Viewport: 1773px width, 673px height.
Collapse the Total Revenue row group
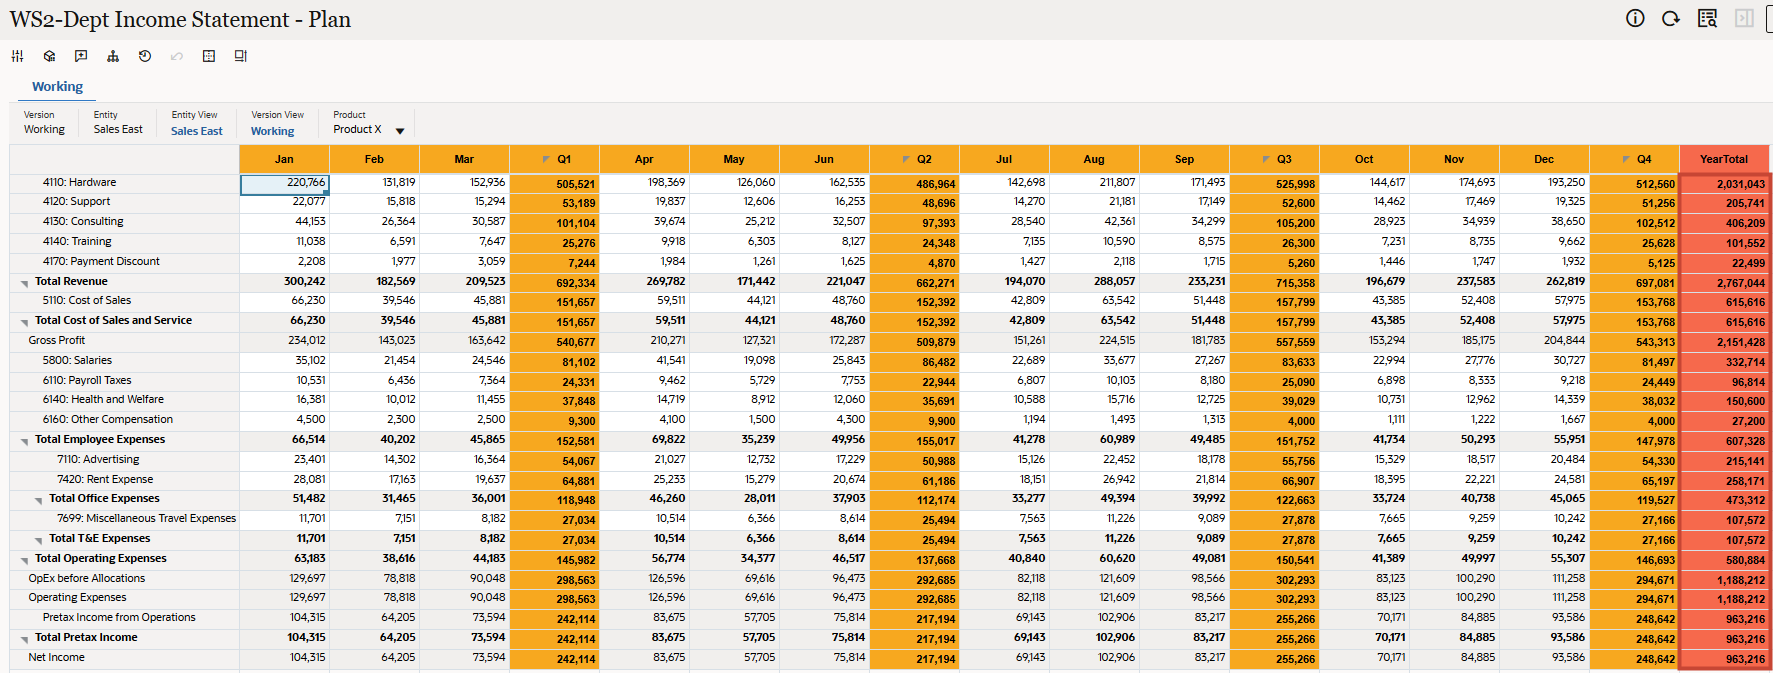pyautogui.click(x=25, y=283)
